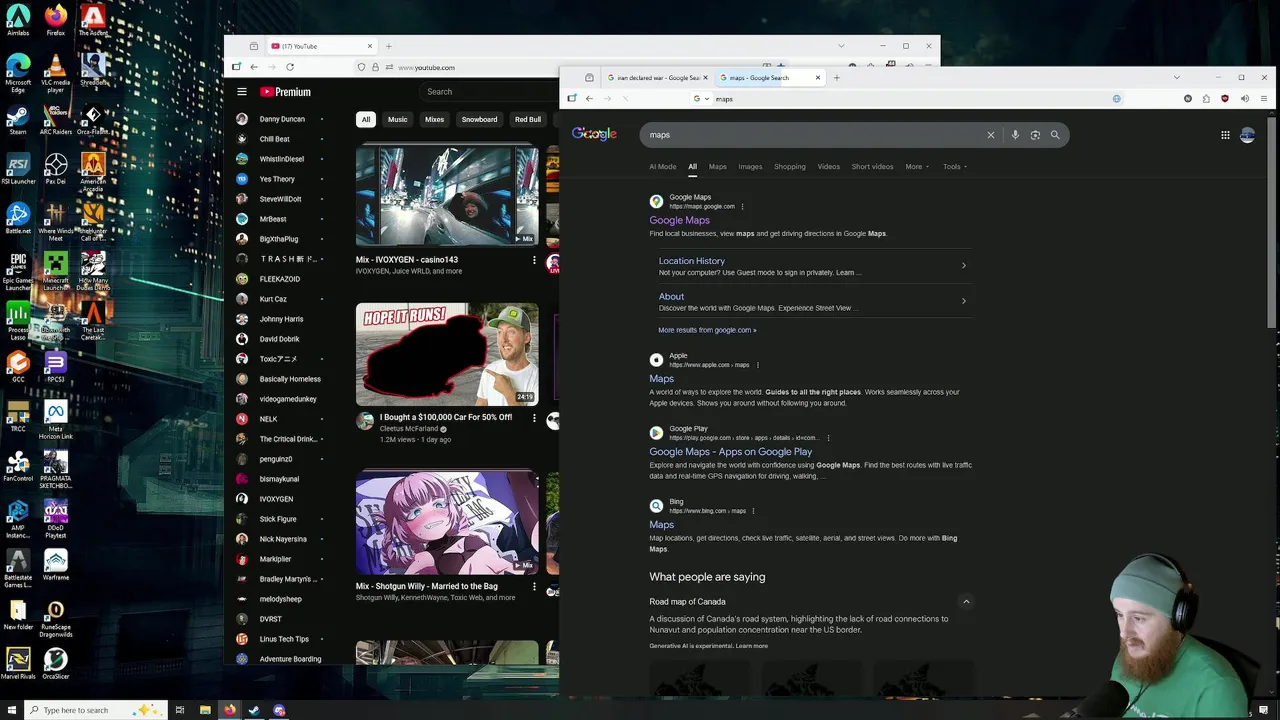Open the search engine selector in the URL bar

point(701,99)
